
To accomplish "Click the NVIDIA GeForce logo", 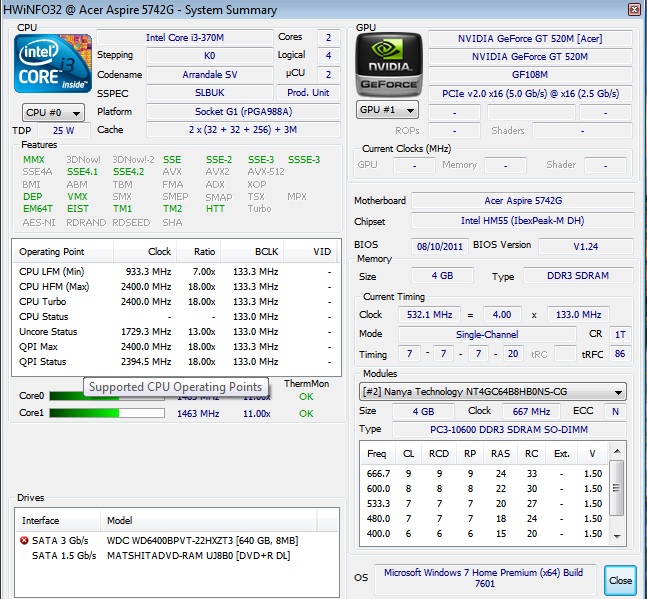I will (x=389, y=65).
